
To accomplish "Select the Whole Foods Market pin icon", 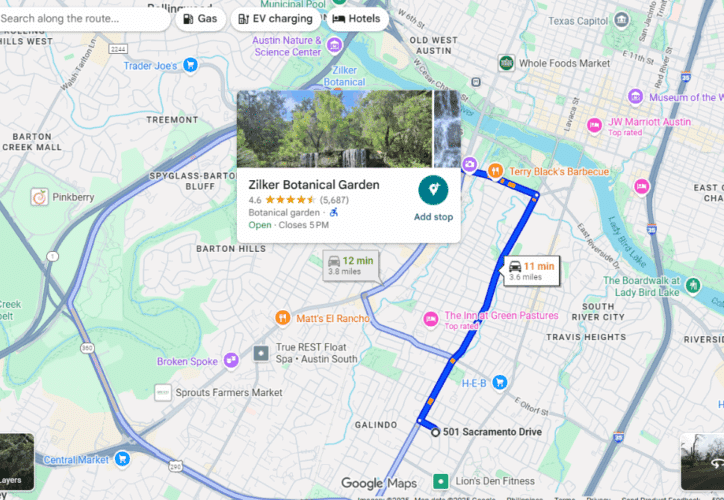I will point(506,63).
